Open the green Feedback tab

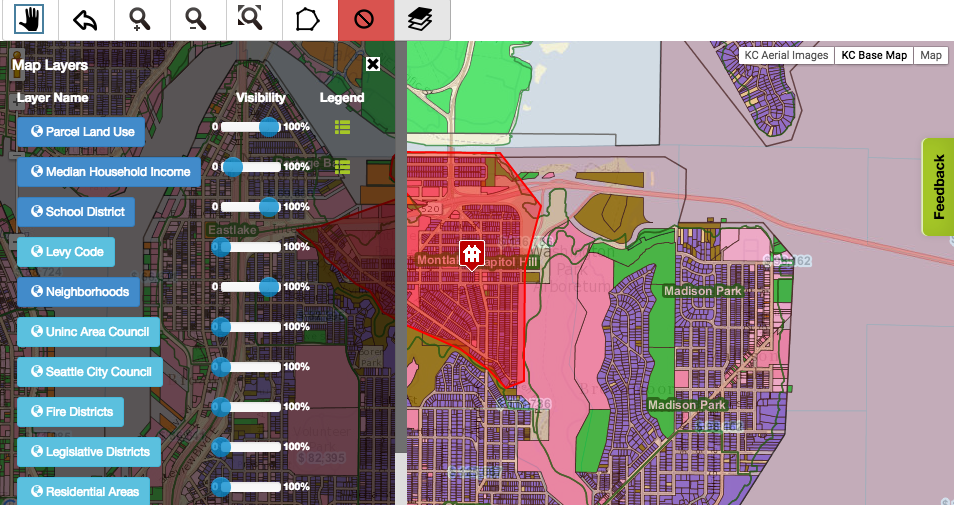tap(938, 187)
